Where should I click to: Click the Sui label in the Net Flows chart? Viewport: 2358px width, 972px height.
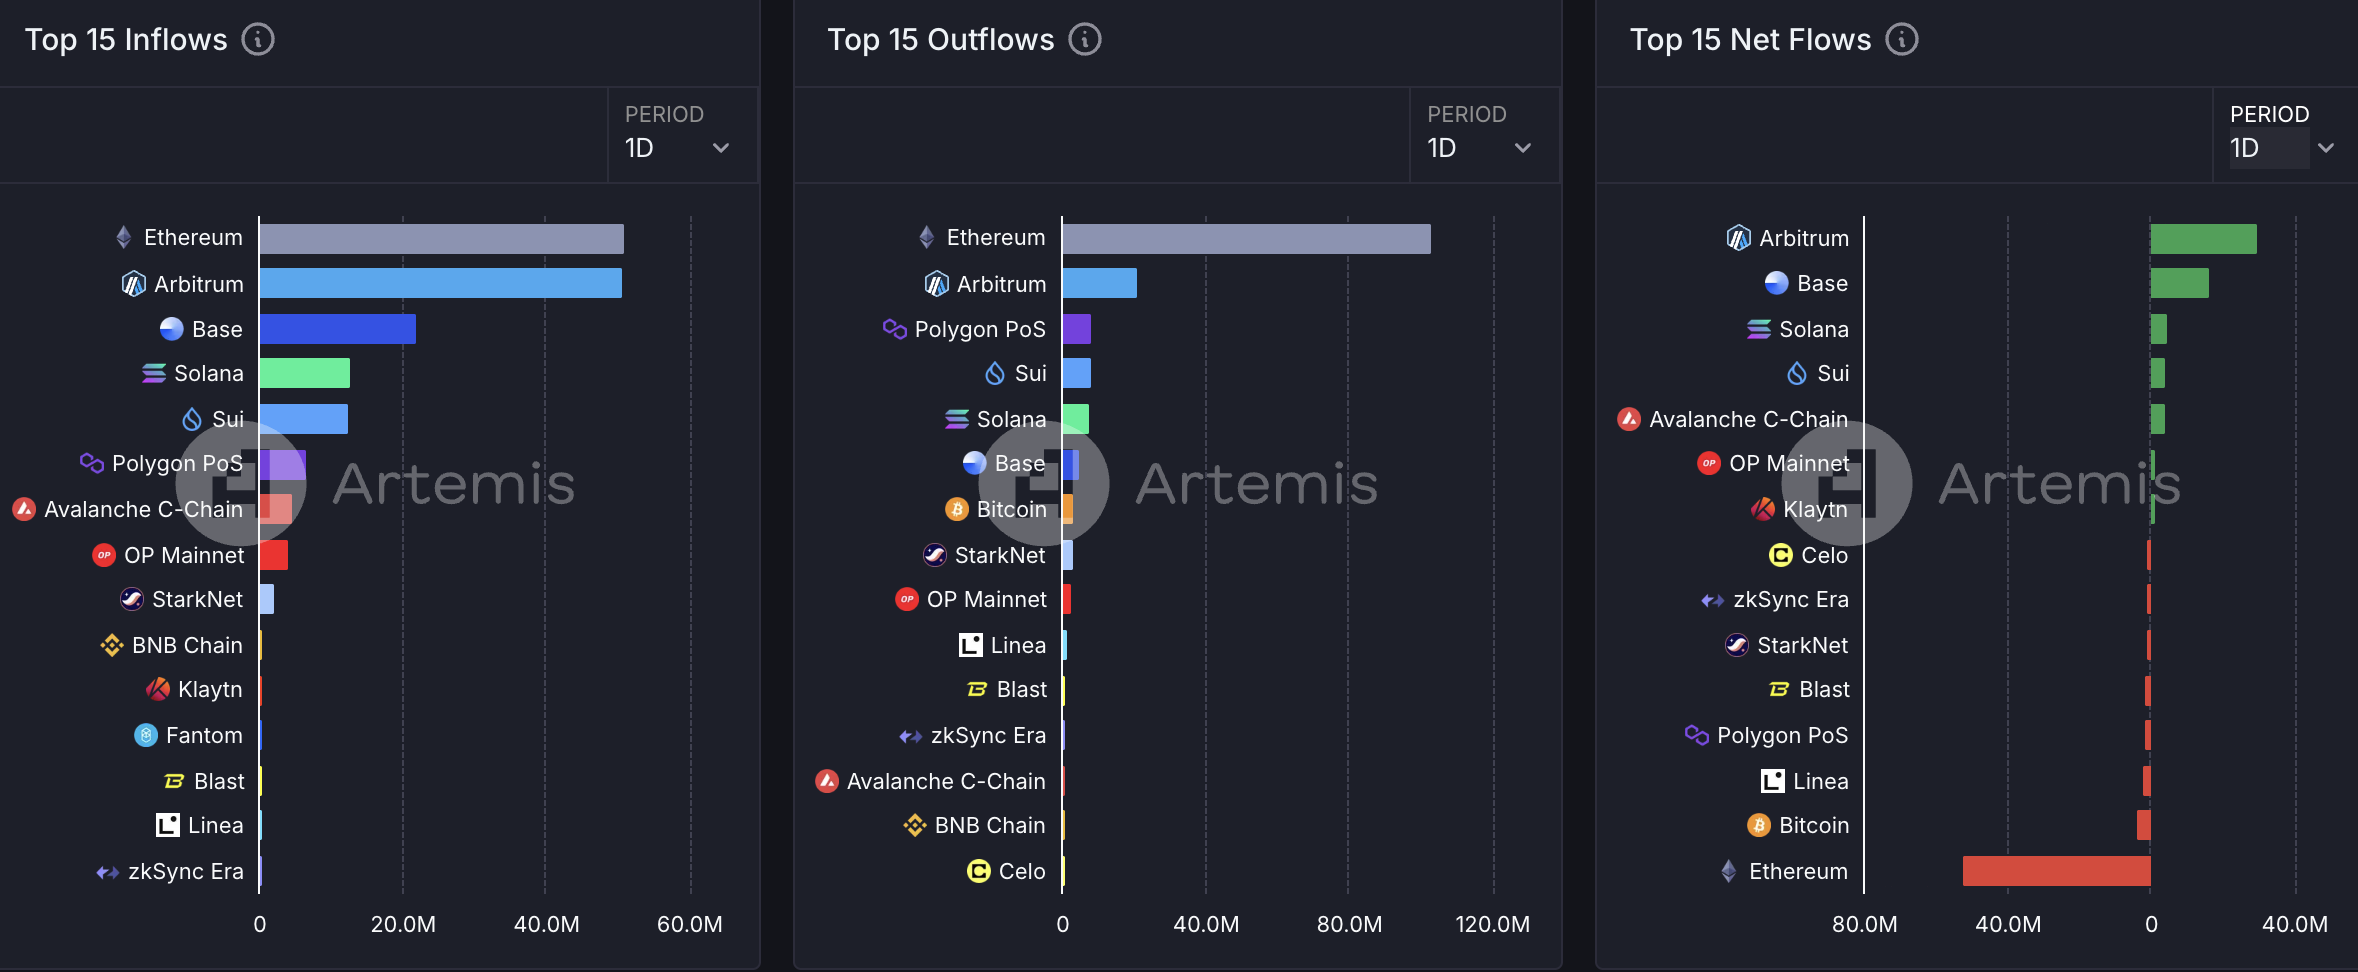1833,373
